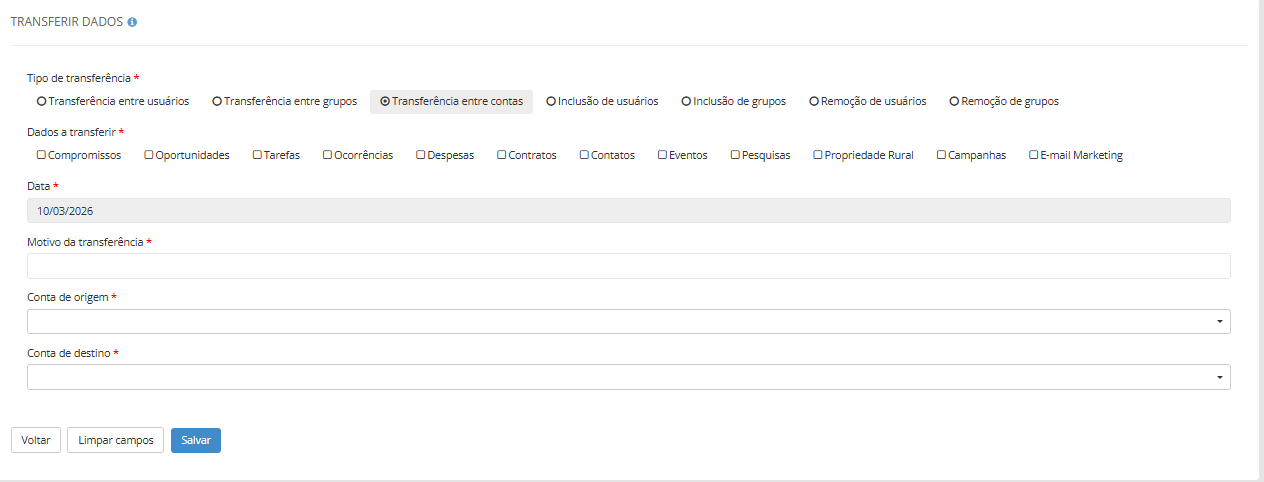Pick the Inclusão de grupos option
This screenshot has width=1264, height=482.
pos(687,101)
